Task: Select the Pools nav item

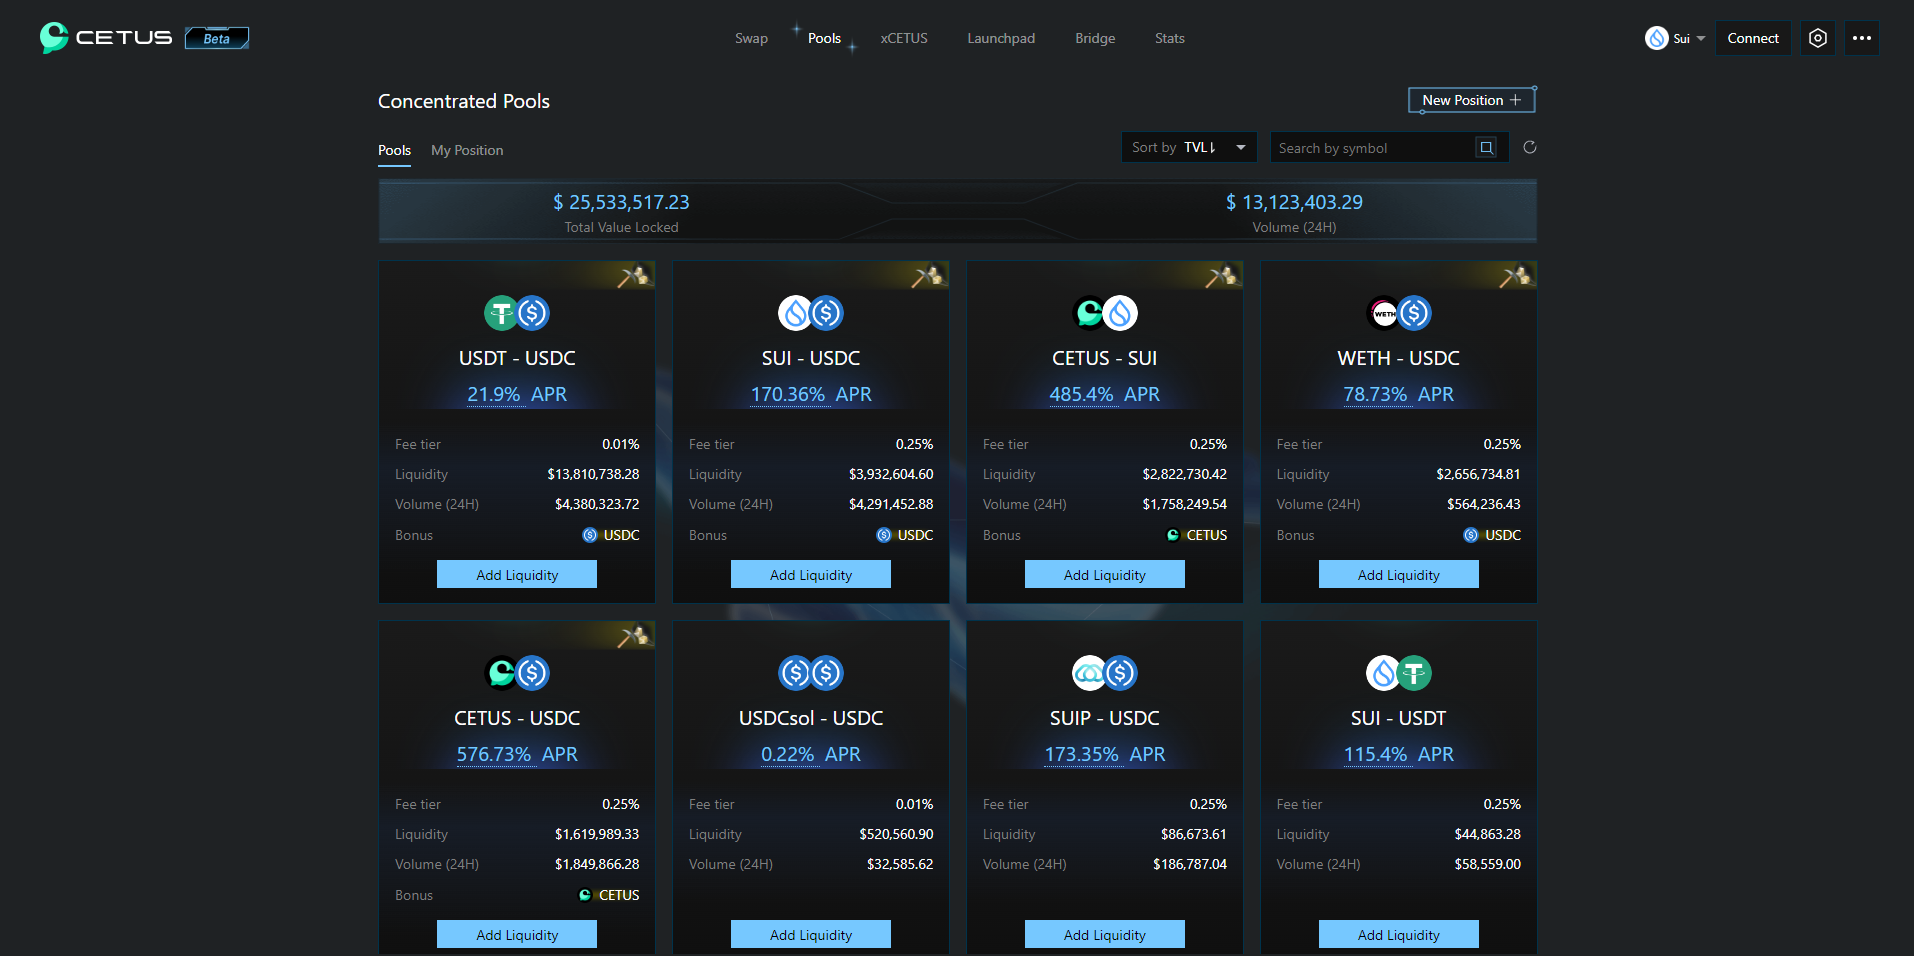Action: point(824,38)
